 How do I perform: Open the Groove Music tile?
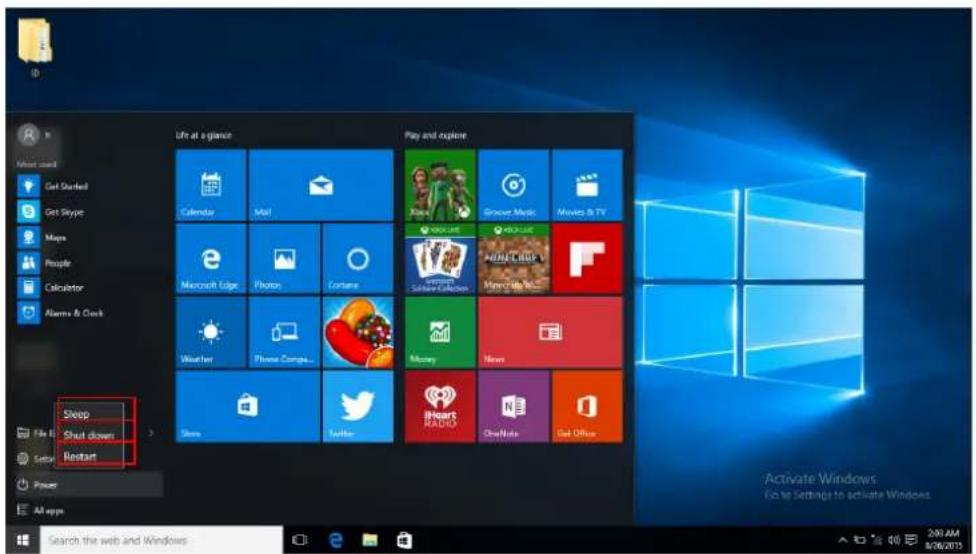514,185
